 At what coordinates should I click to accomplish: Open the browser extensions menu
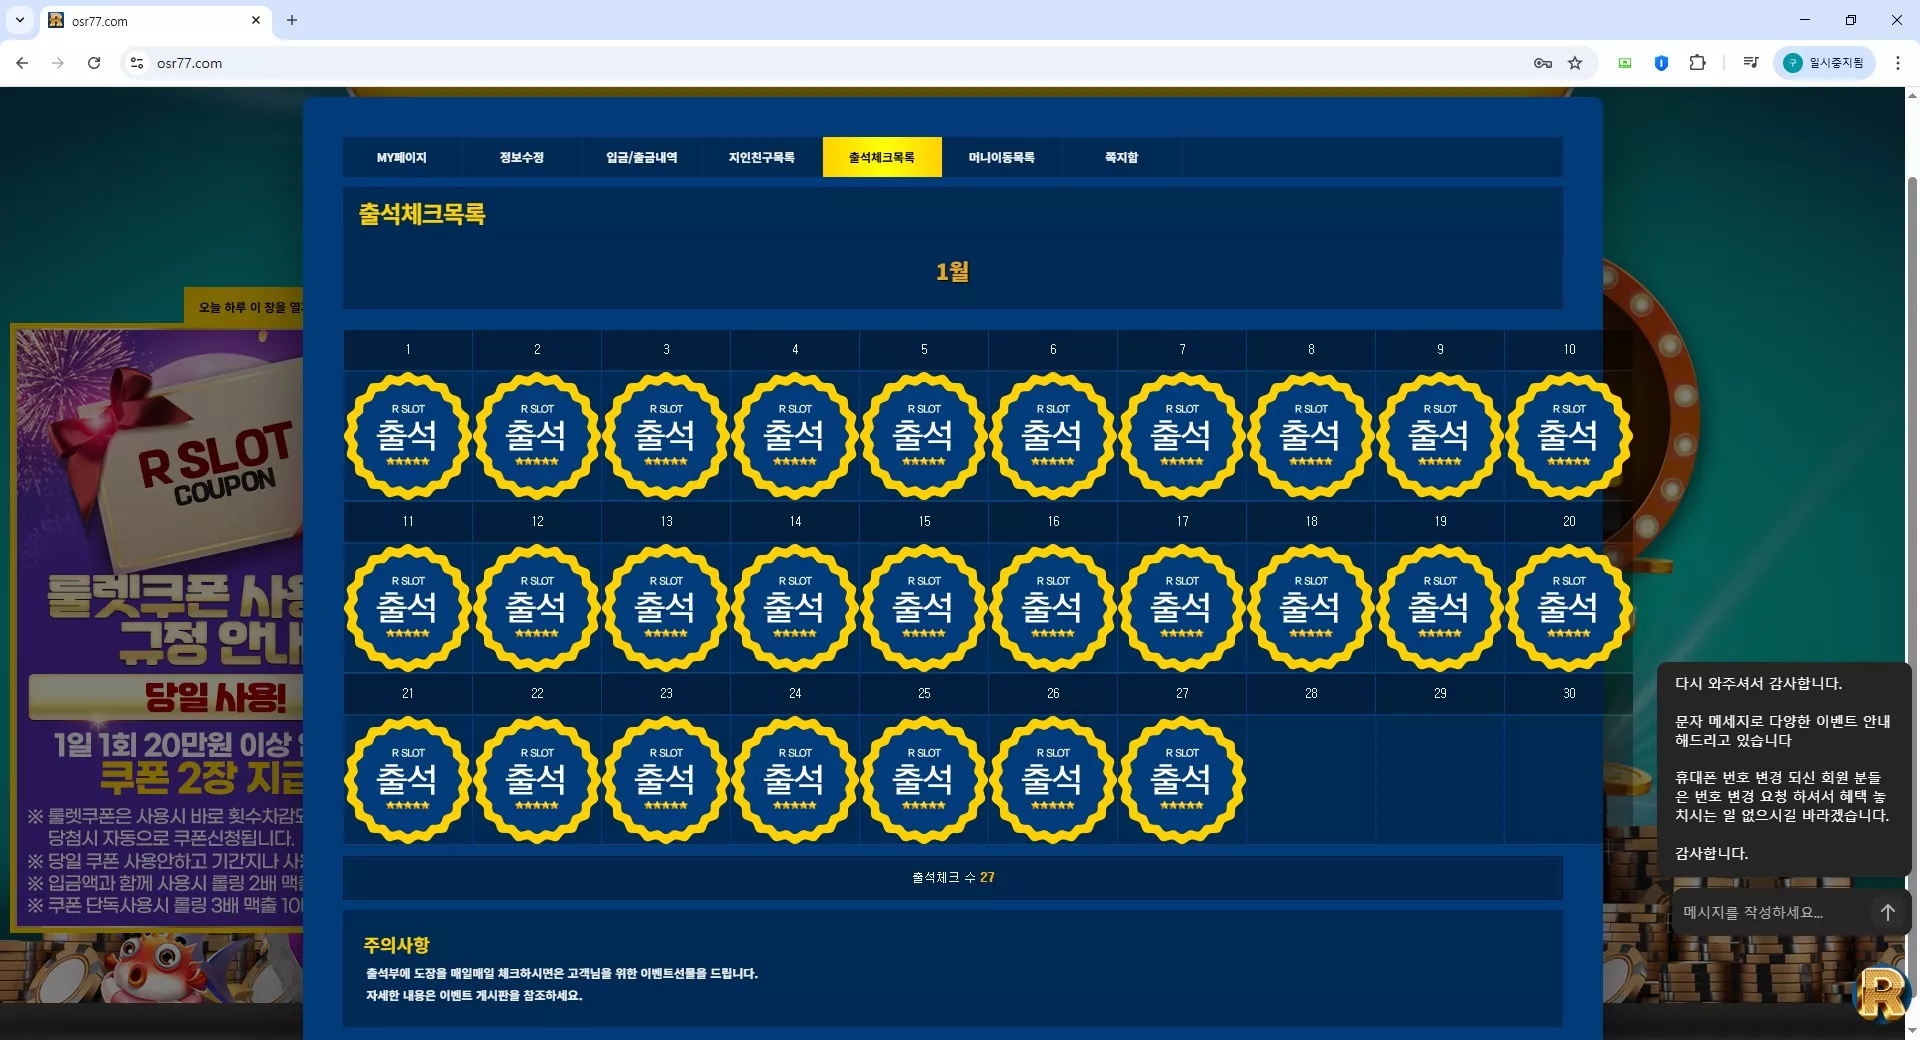tap(1697, 63)
